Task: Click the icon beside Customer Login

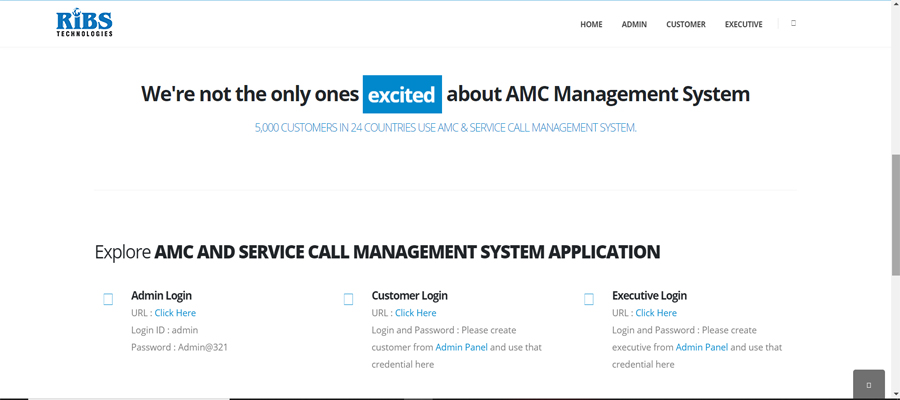Action: 348,299
